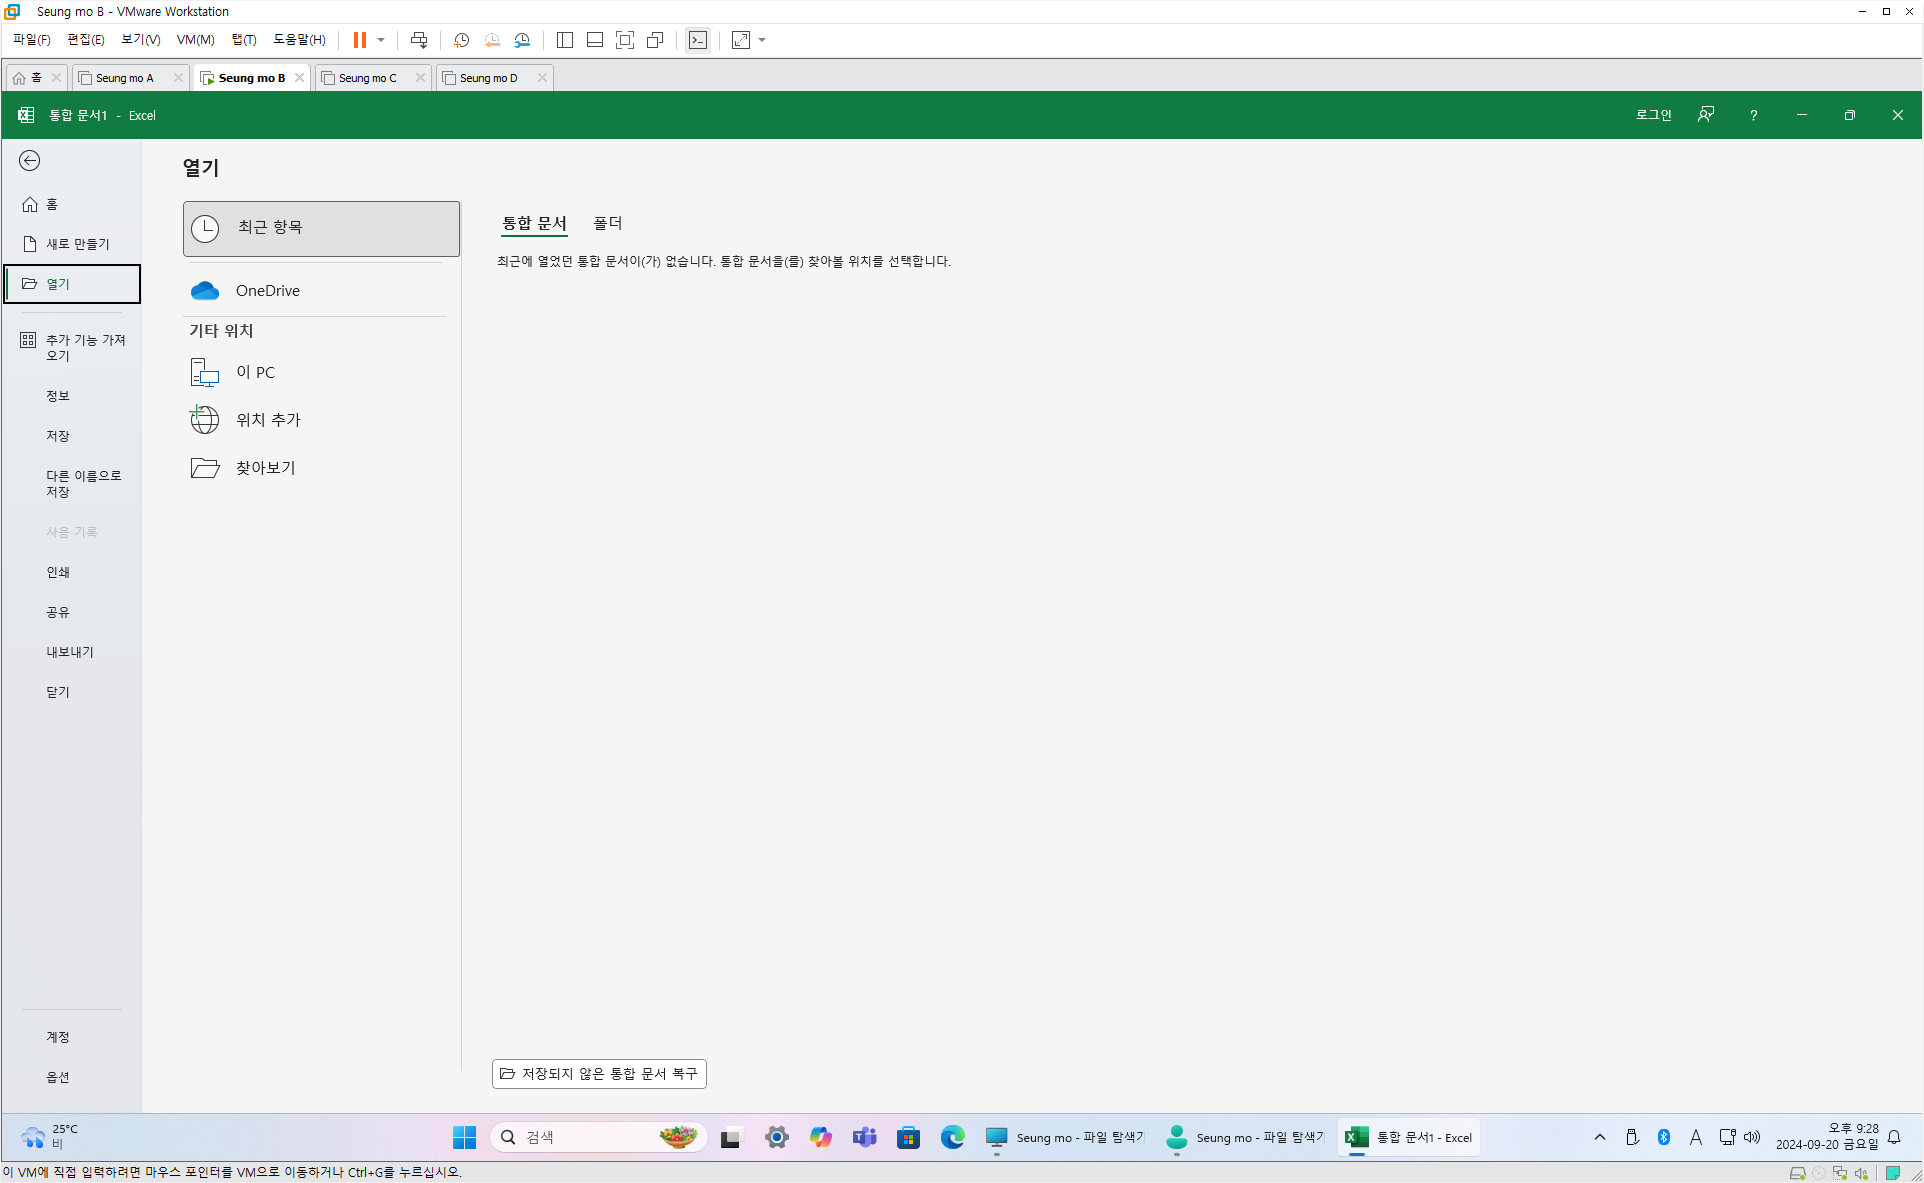Image resolution: width=1924 pixels, height=1183 pixels.
Task: Open OneDrive location
Action: point(267,291)
